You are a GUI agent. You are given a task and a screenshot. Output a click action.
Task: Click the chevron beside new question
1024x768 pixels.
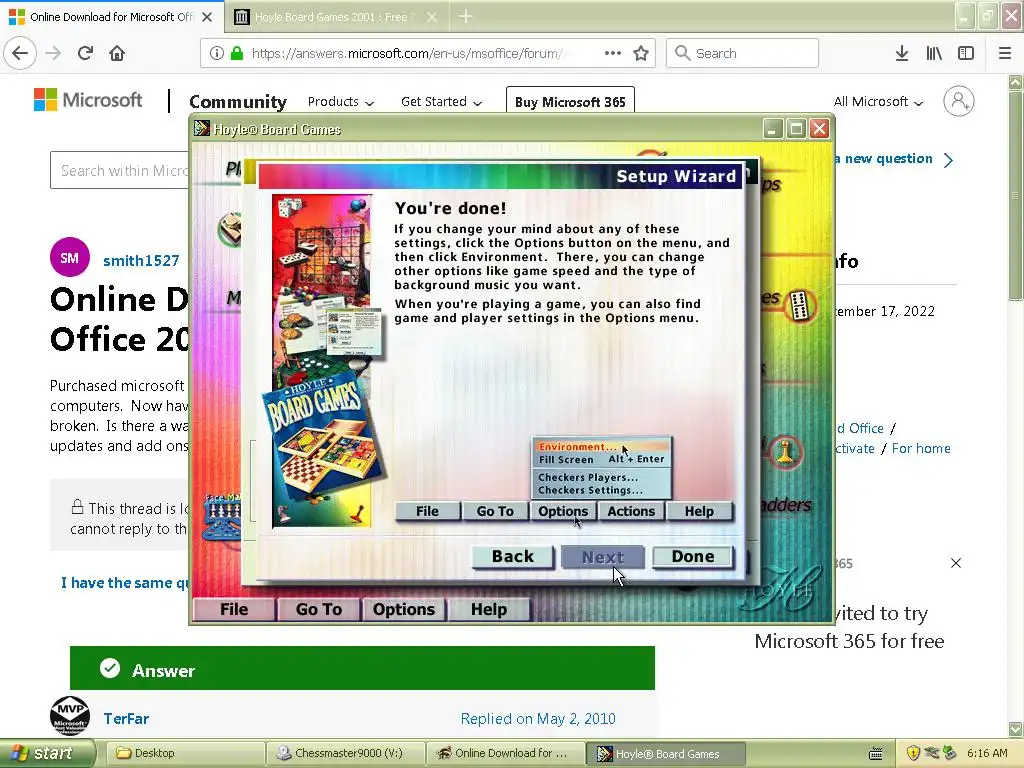[949, 160]
